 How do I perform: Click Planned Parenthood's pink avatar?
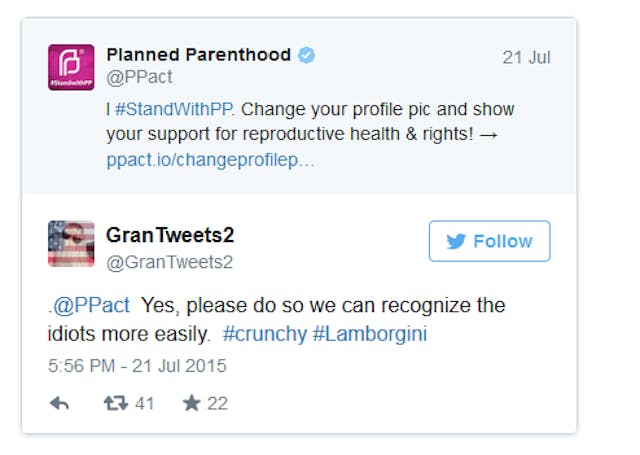tap(71, 67)
